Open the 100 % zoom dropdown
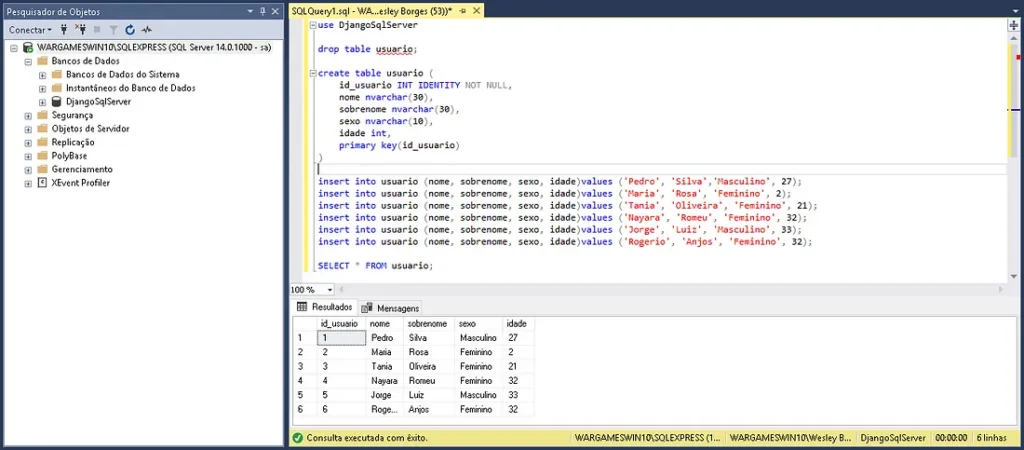 click(x=330, y=289)
